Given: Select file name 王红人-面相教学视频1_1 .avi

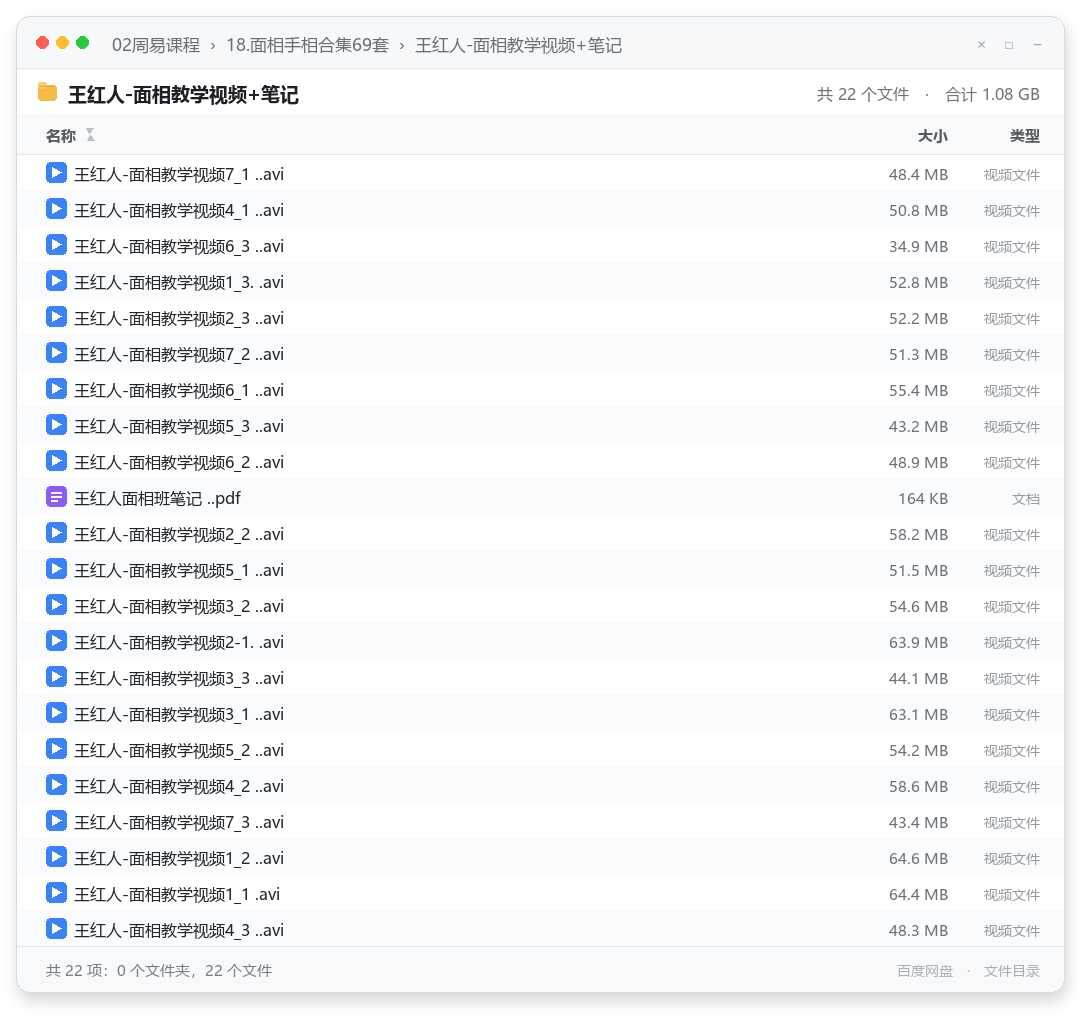Looking at the screenshot, I should [x=176, y=894].
